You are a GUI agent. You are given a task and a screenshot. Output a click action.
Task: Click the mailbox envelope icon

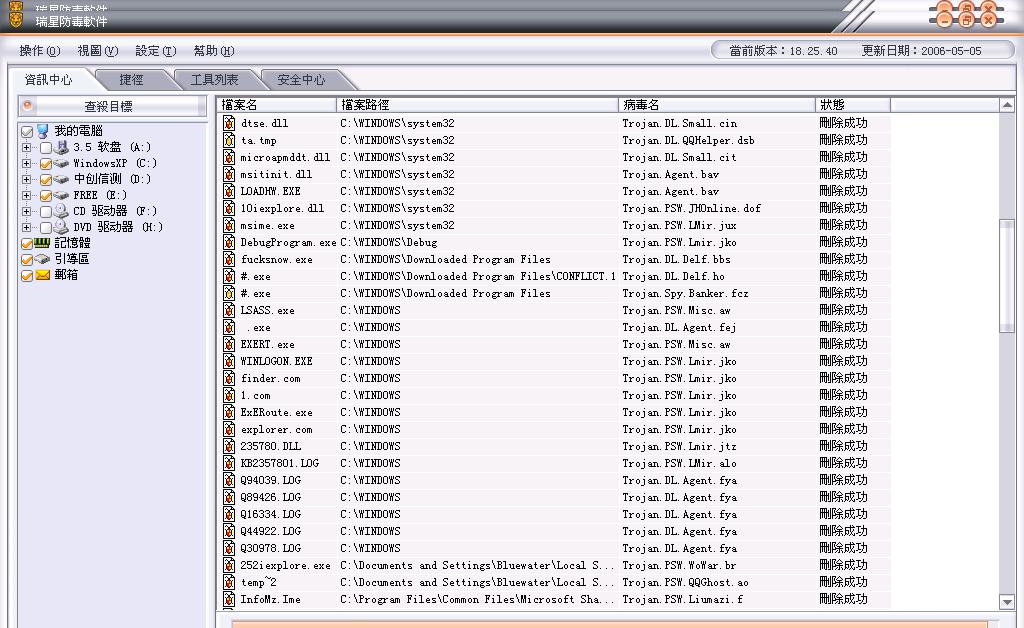tap(42, 275)
